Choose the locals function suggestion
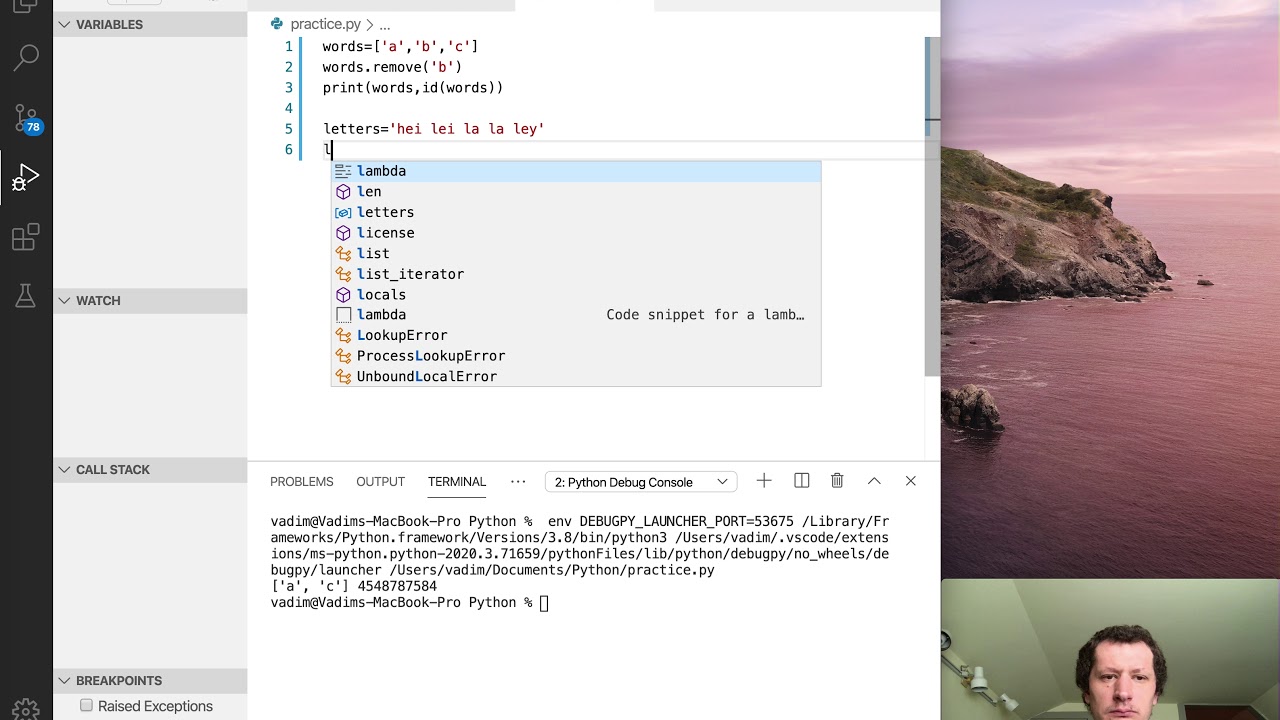Viewport: 1280px width, 720px height. point(576,295)
